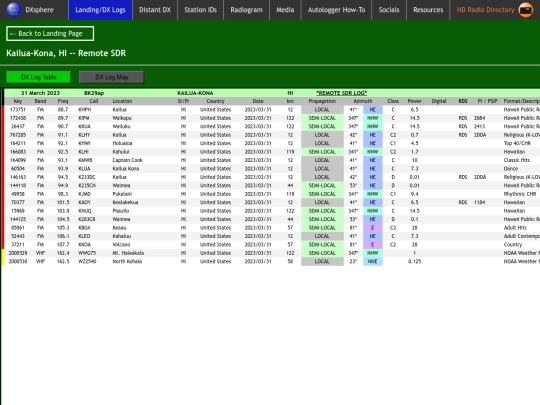Click the Top 40/CHR format cell

click(x=517, y=143)
